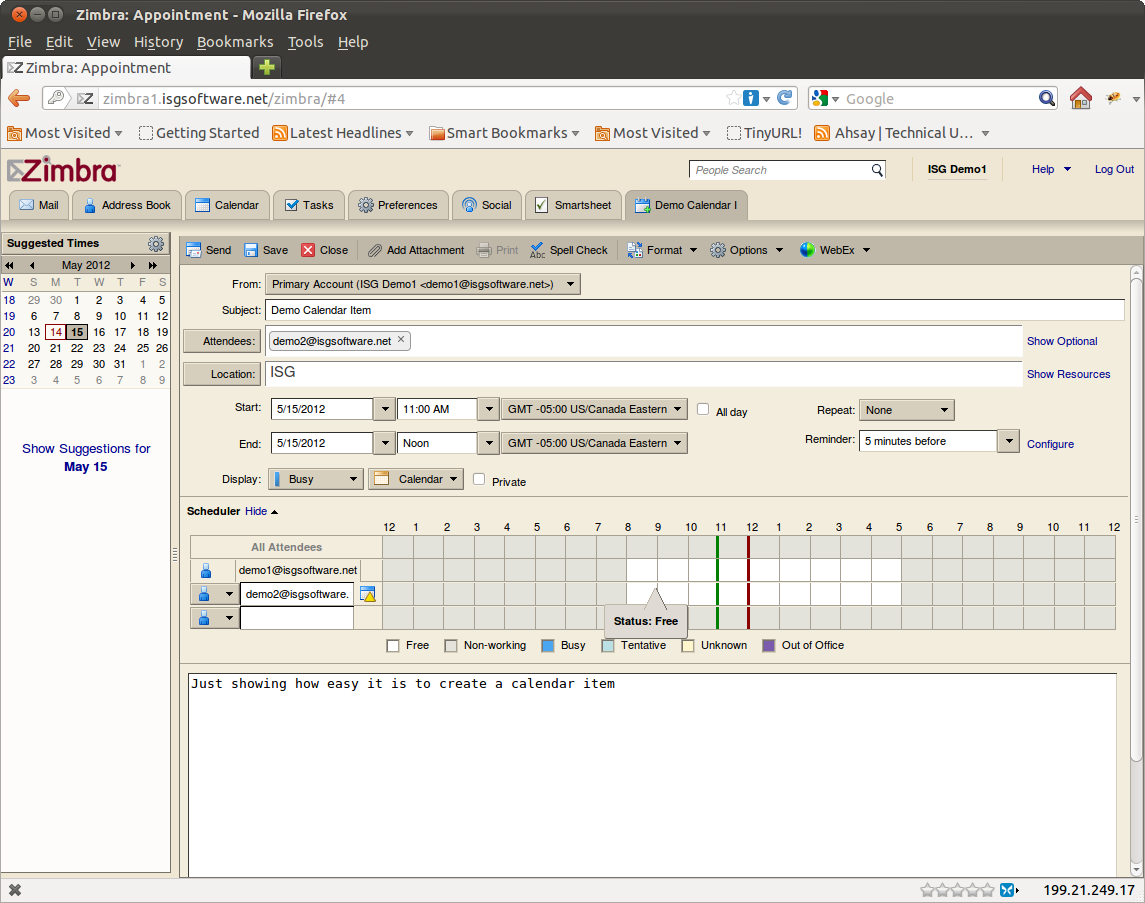1145x903 pixels.
Task: Open the Repeat dropdown set to None
Action: [x=908, y=410]
